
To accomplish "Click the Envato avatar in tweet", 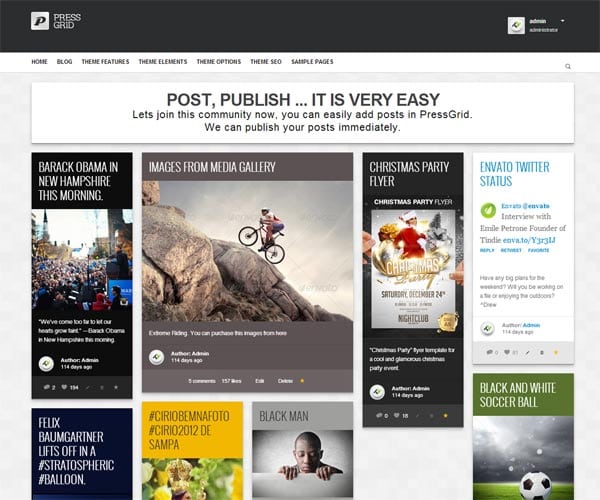I will (488, 210).
